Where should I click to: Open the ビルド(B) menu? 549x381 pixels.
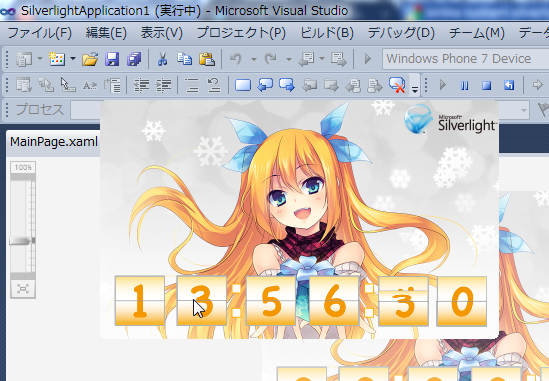point(327,33)
